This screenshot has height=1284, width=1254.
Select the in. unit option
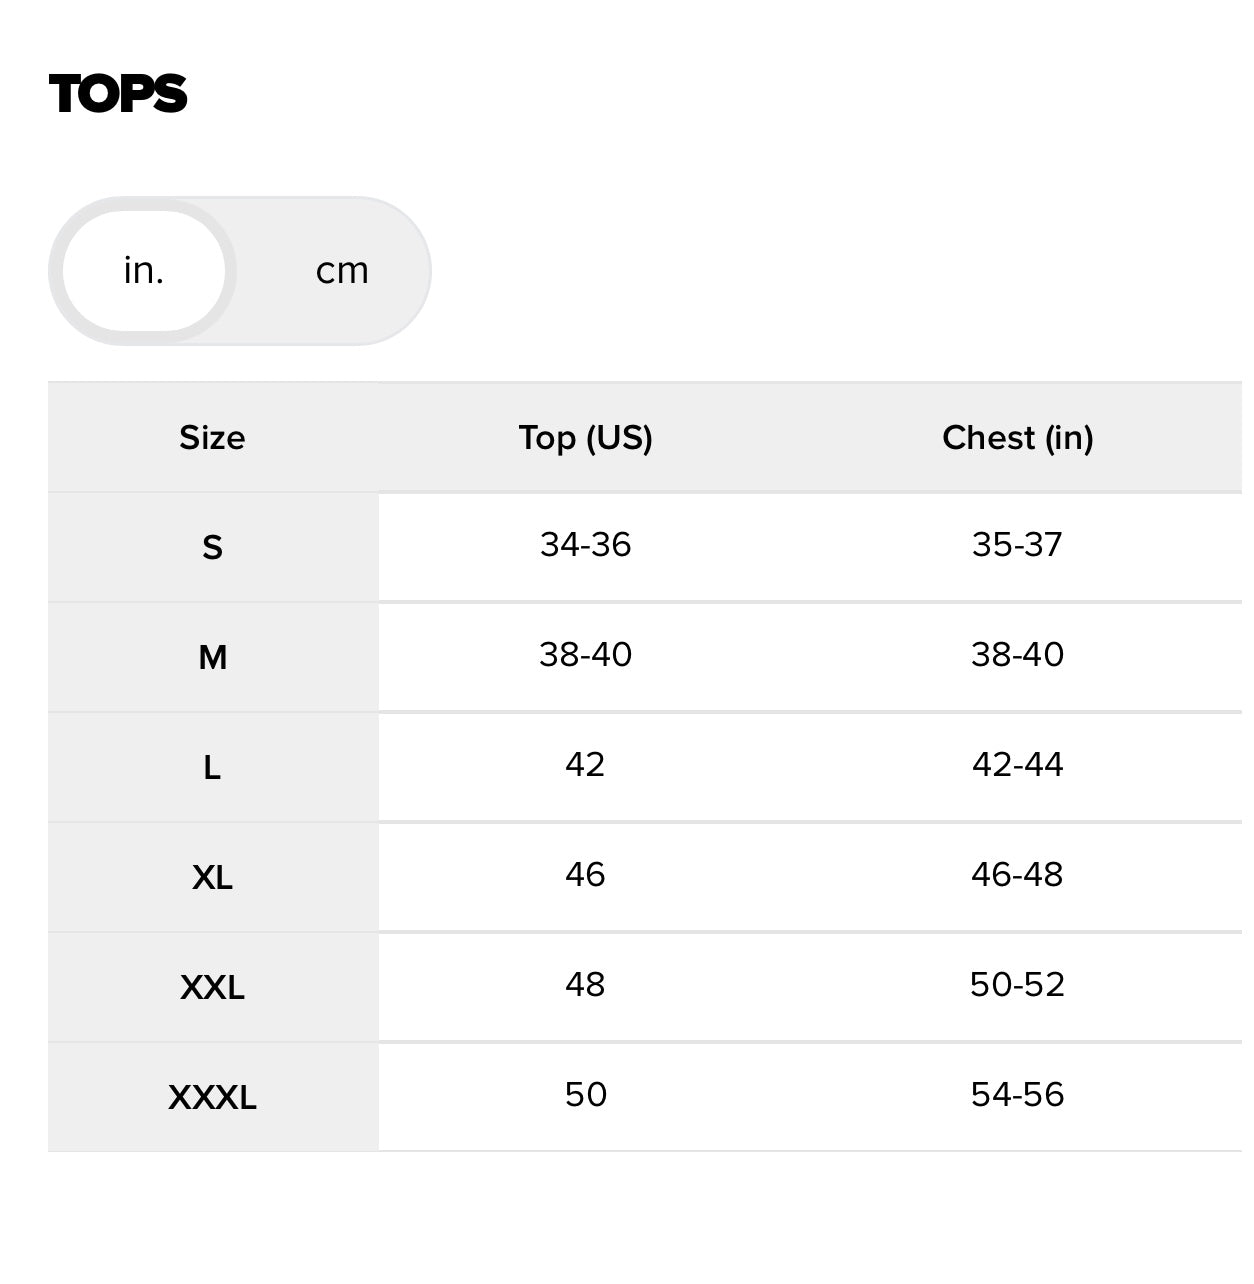[144, 271]
